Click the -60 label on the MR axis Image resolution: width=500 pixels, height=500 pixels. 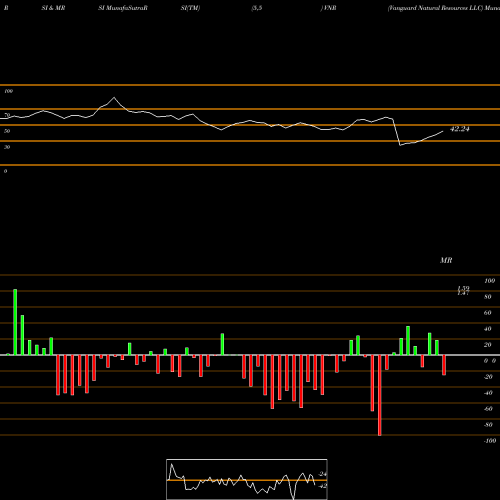pyautogui.click(x=488, y=409)
